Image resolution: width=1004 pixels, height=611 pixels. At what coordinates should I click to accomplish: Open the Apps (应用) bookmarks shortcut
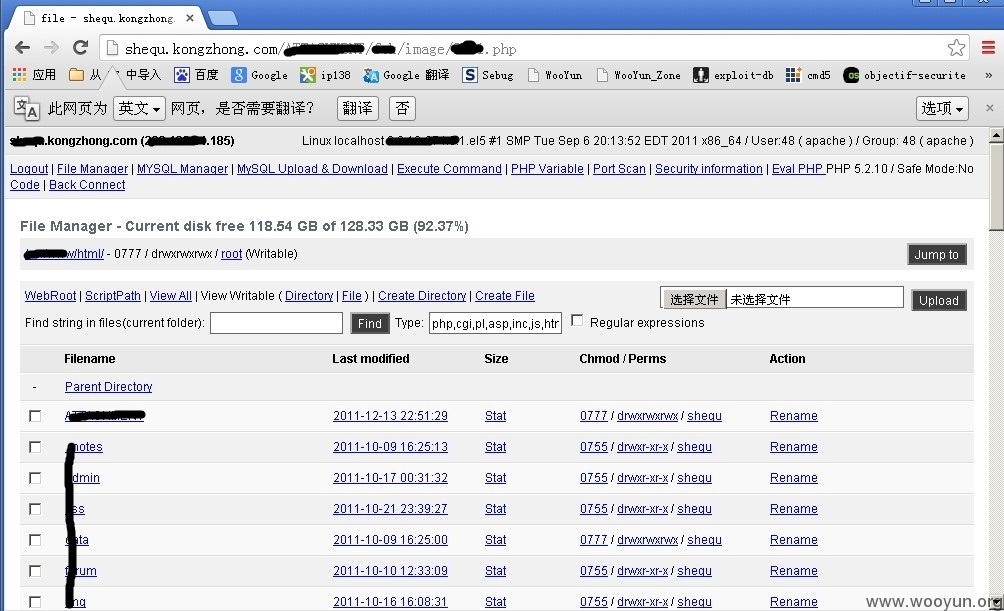pos(35,75)
